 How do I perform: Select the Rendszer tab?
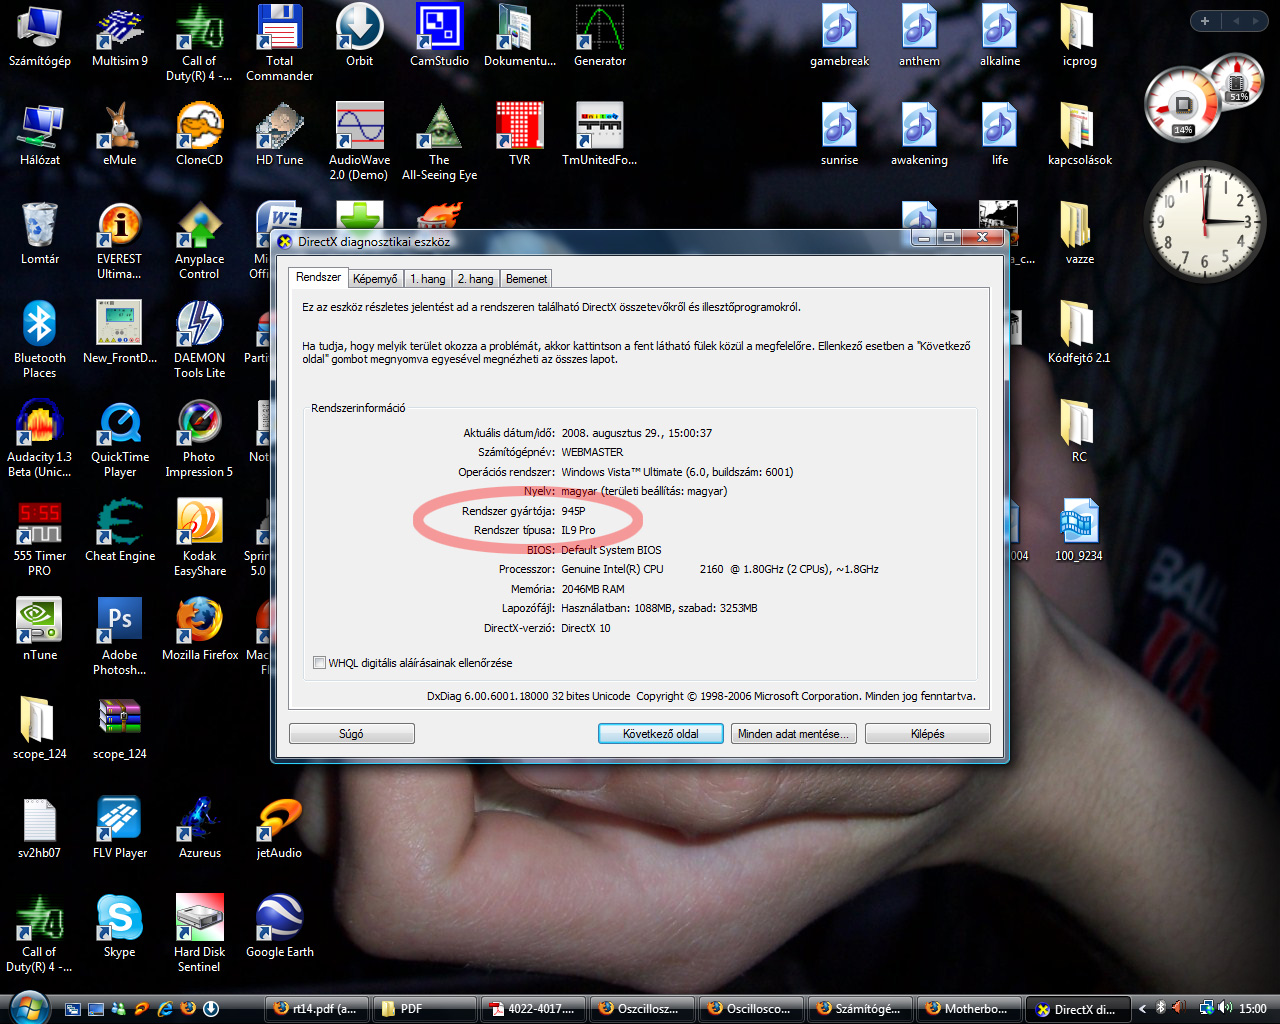(x=318, y=277)
